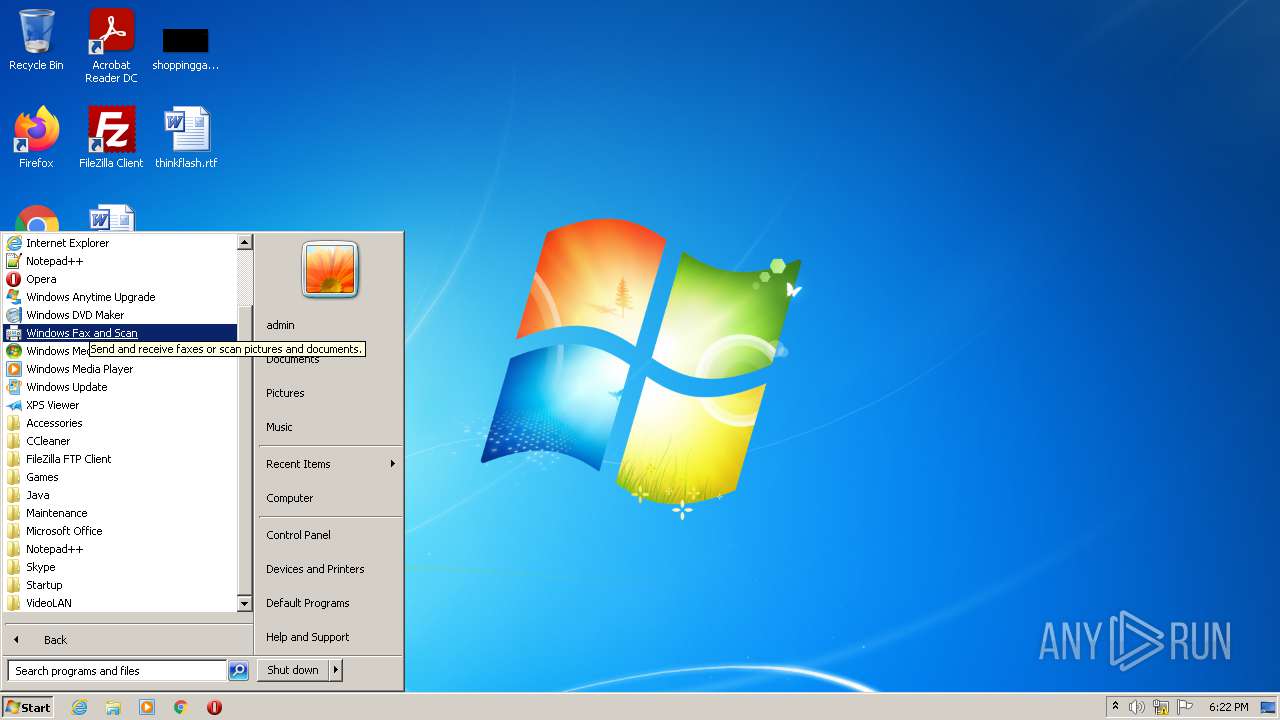Click the Start button on taskbar
The image size is (1280, 720).
(28, 707)
